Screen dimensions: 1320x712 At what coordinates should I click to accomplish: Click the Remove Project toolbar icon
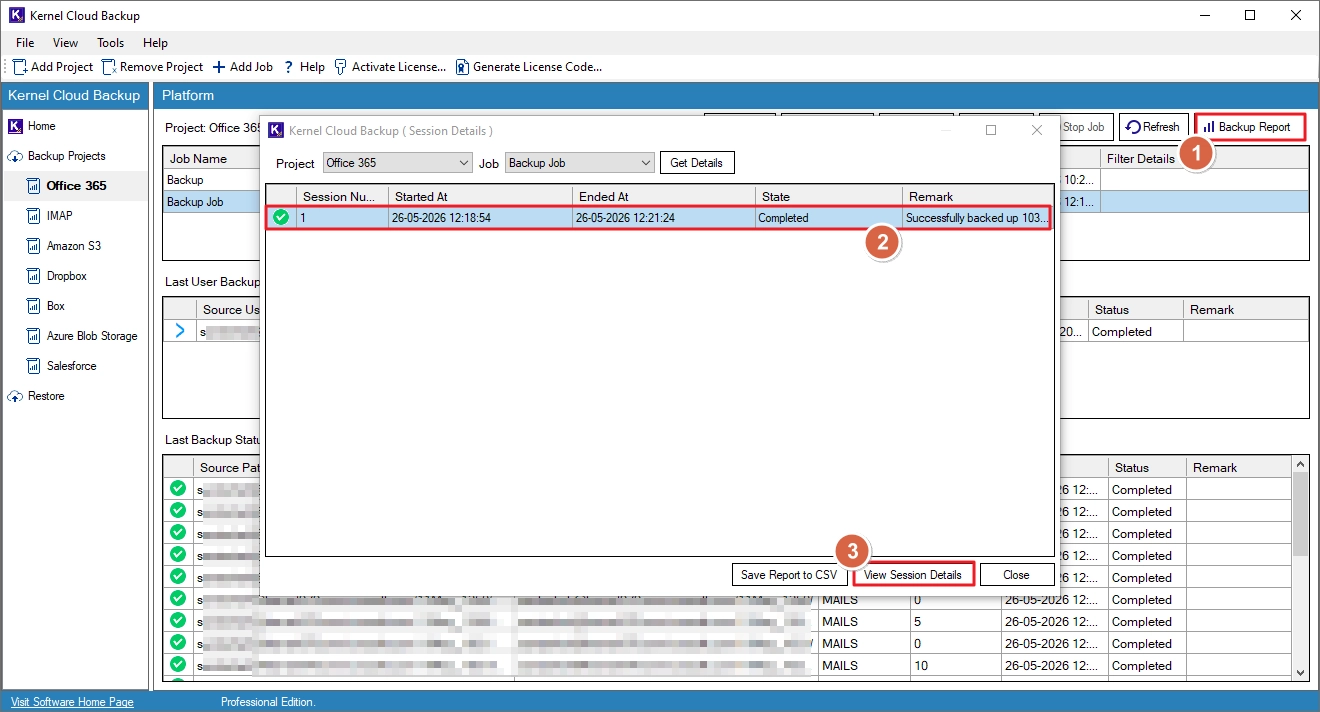coord(108,67)
